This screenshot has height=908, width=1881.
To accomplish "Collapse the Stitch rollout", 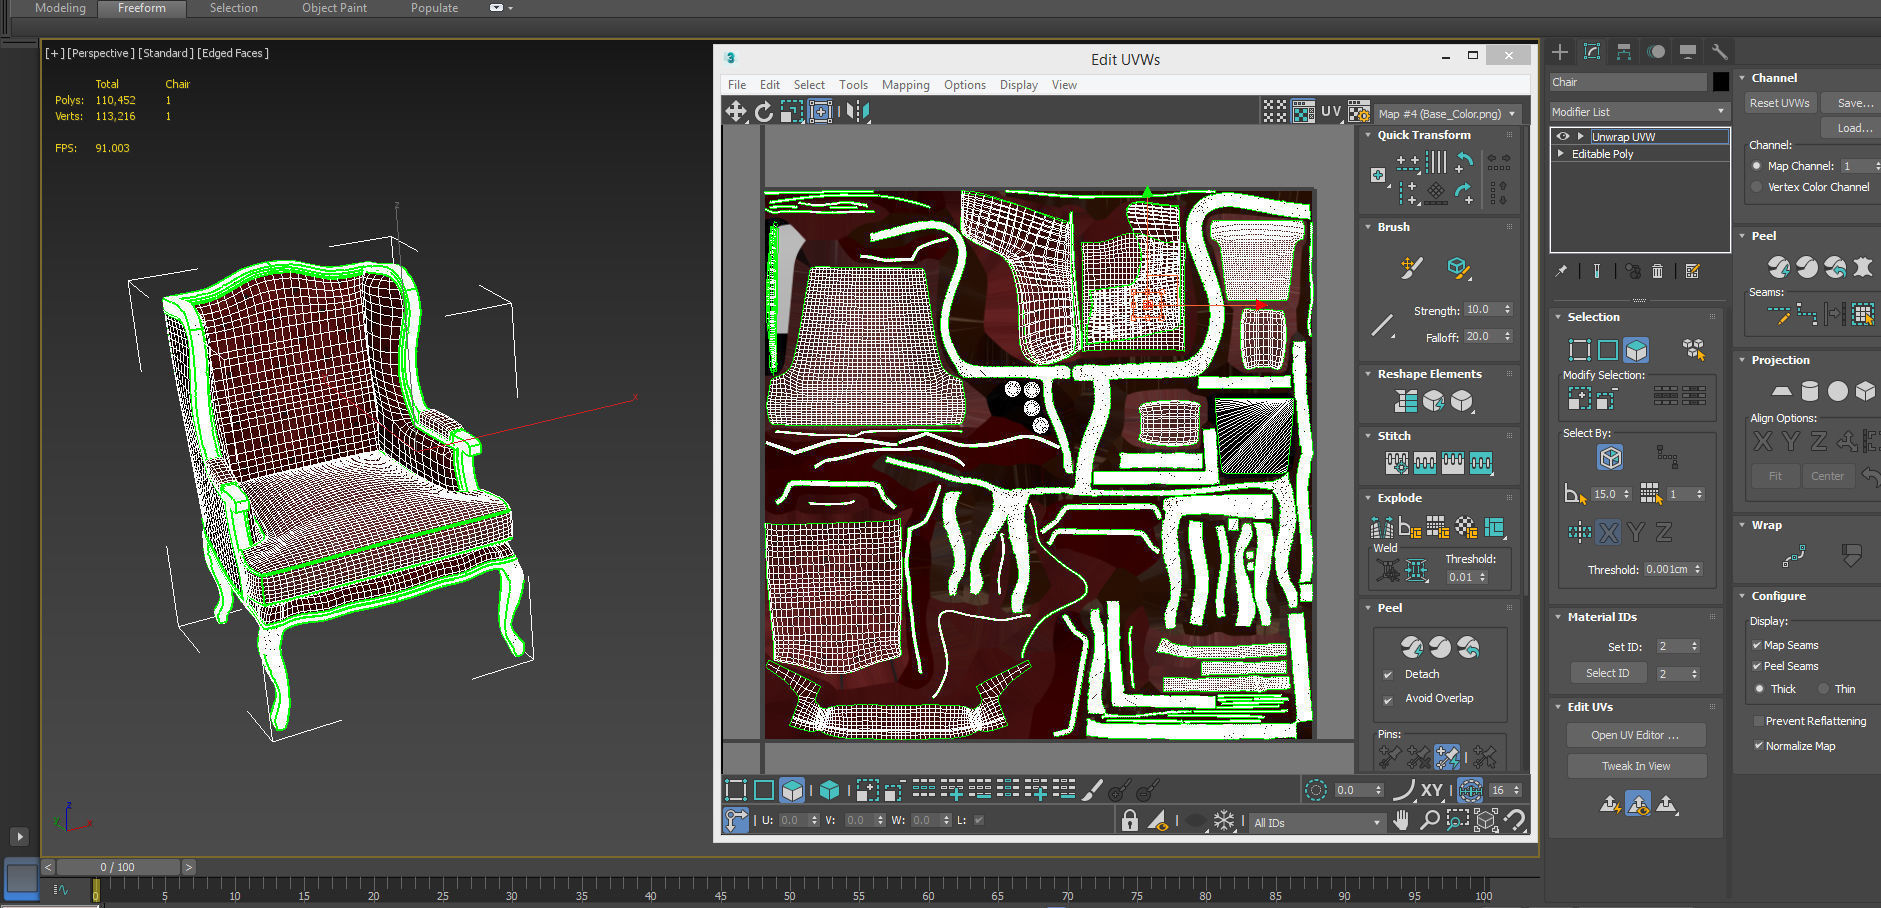I will coord(1368,436).
